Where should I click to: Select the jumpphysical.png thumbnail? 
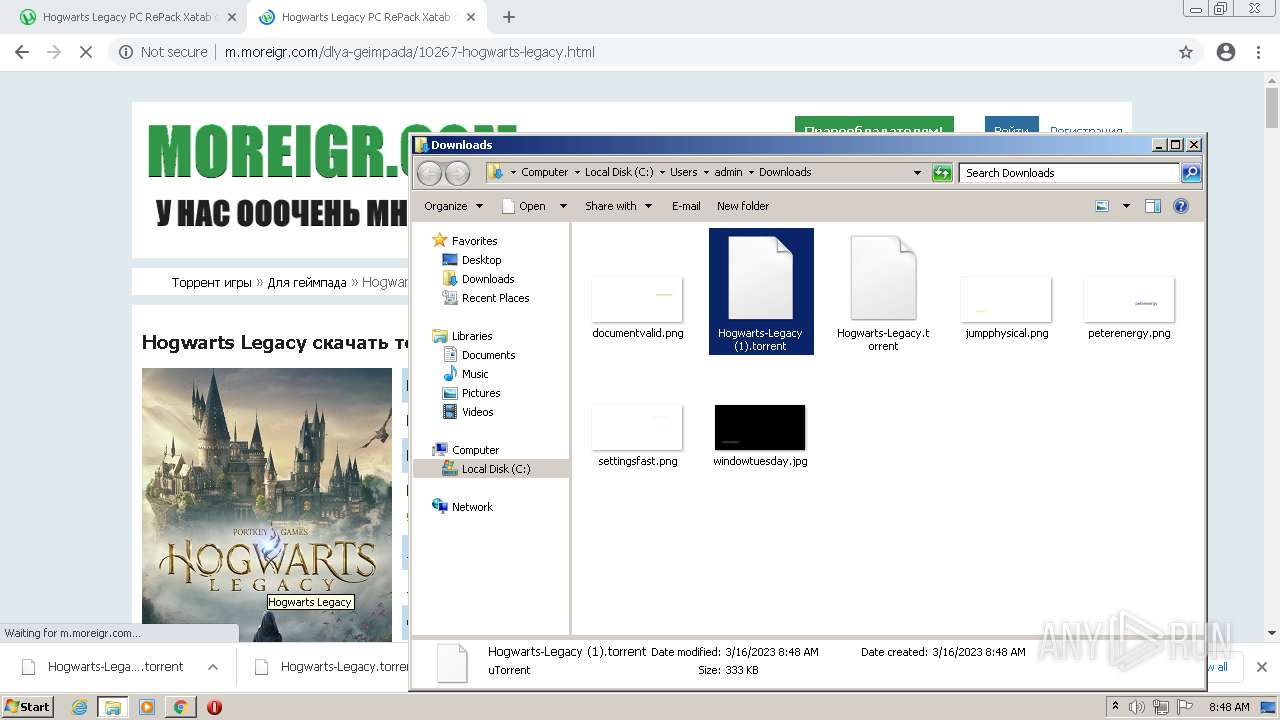click(1006, 300)
